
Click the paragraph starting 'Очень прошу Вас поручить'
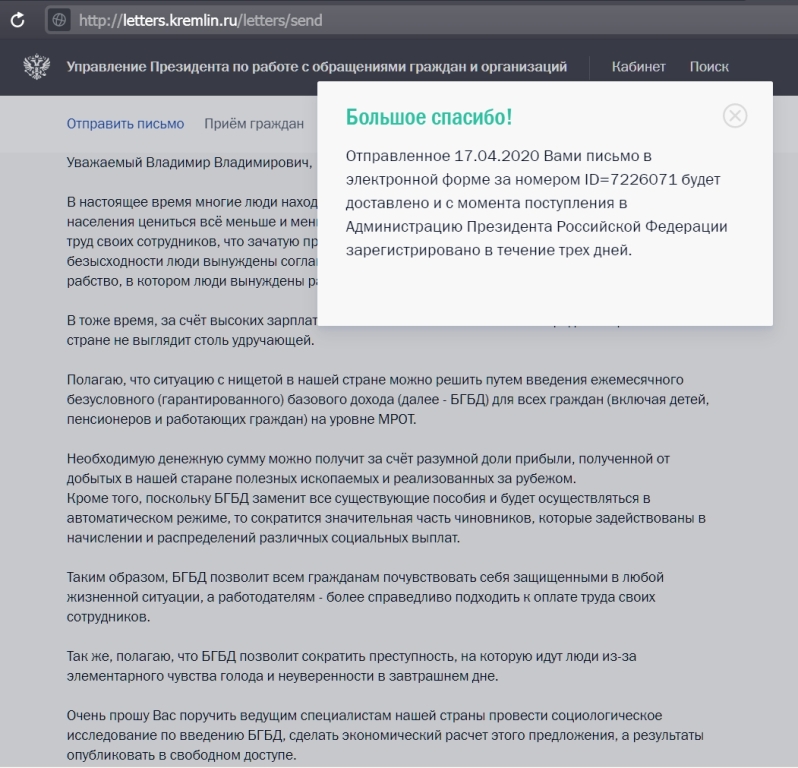tap(384, 735)
